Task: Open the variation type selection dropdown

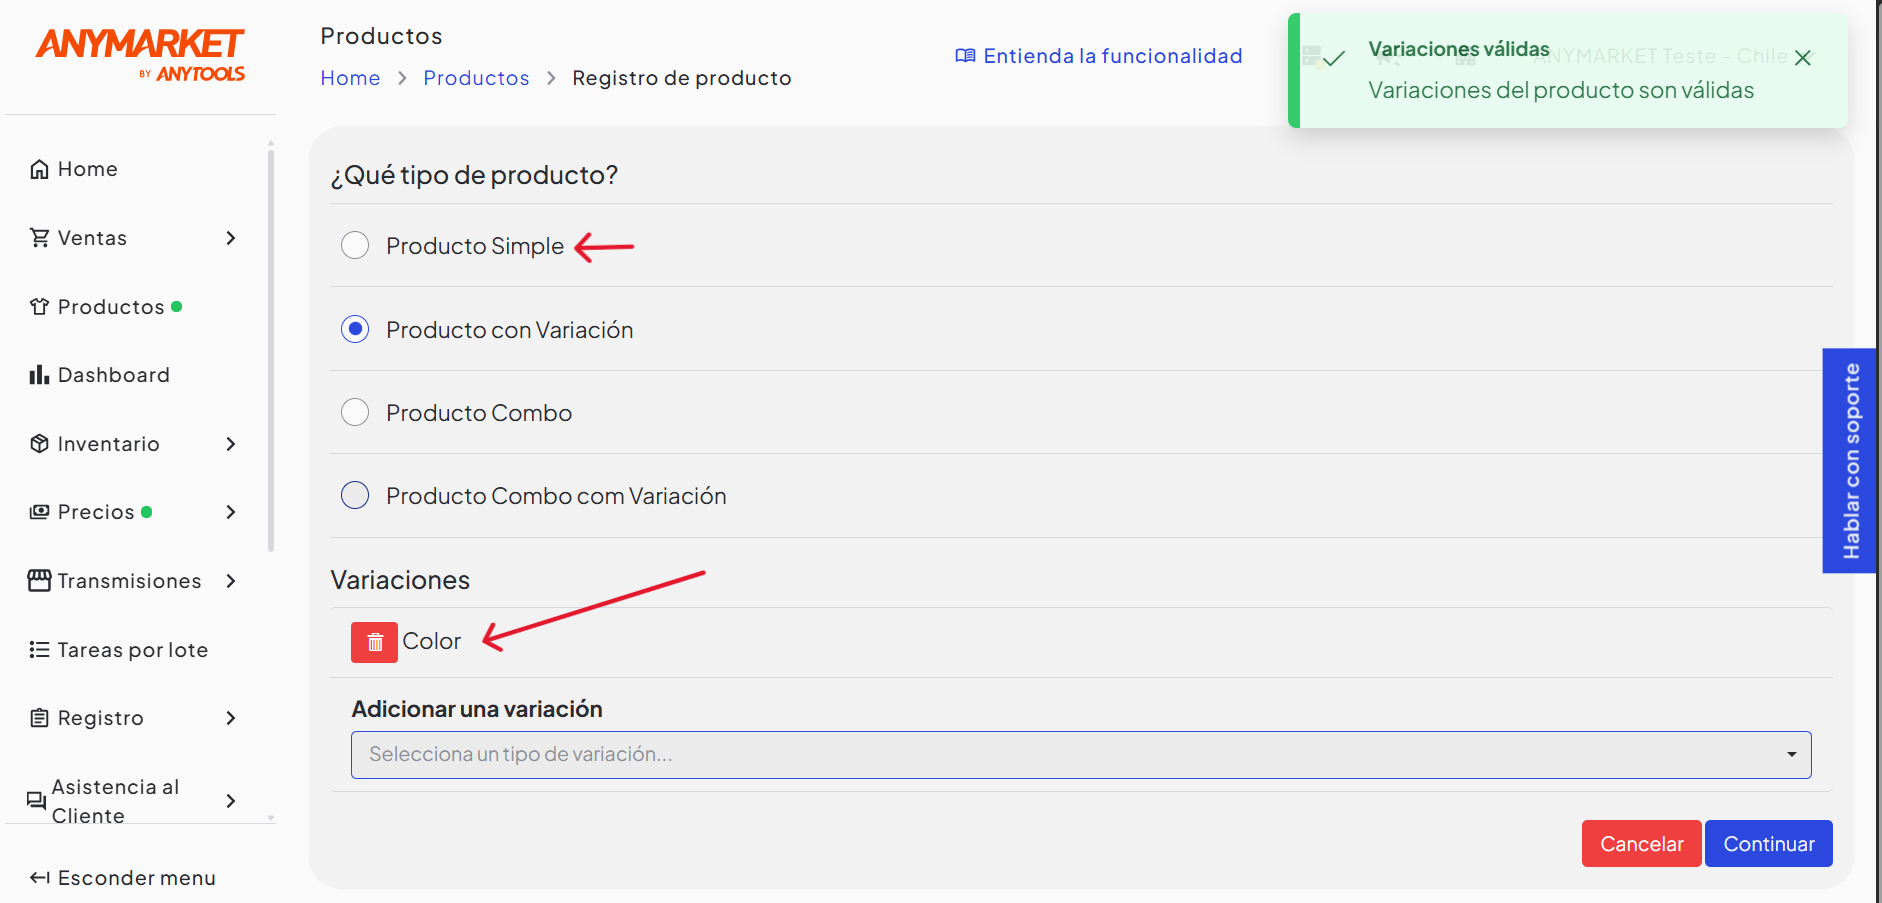Action: [1081, 755]
